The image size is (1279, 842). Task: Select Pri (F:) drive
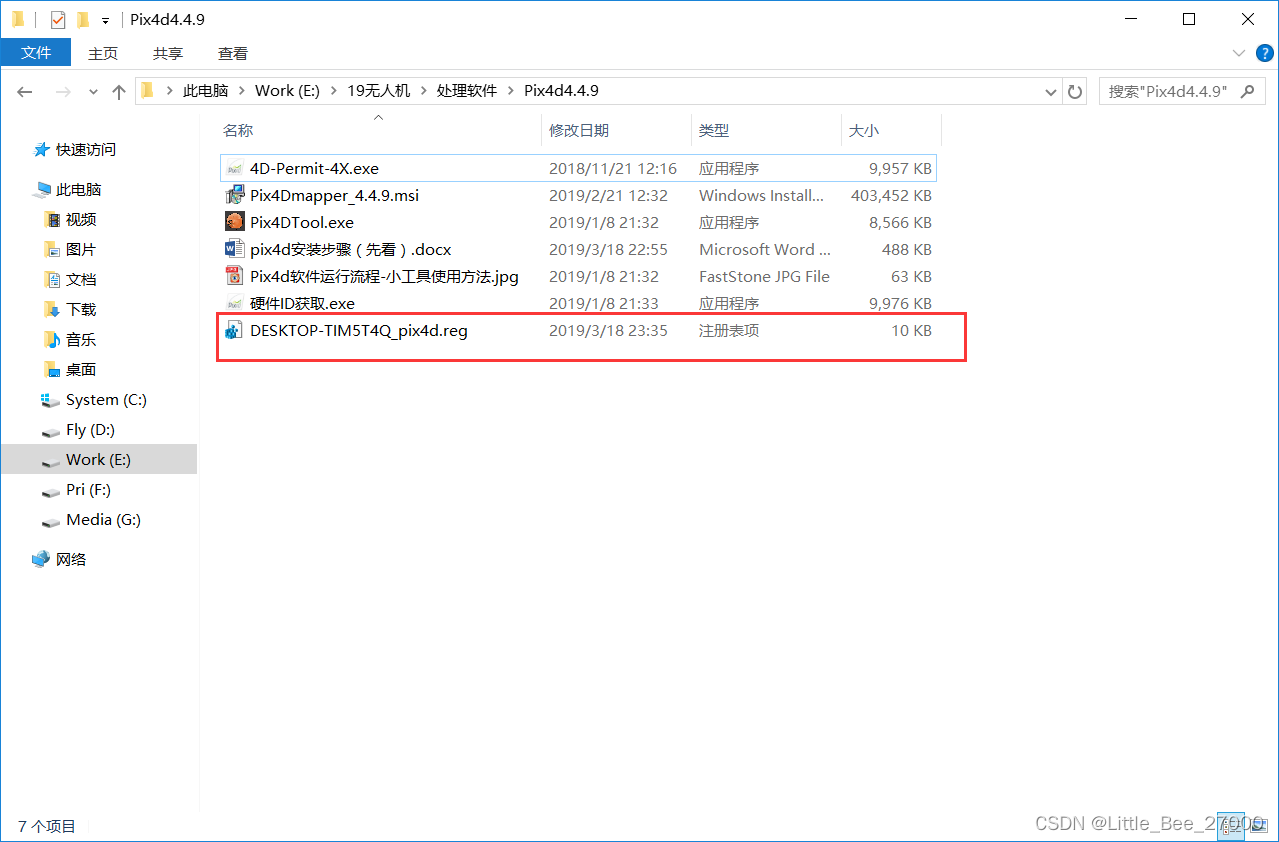[x=88, y=489]
